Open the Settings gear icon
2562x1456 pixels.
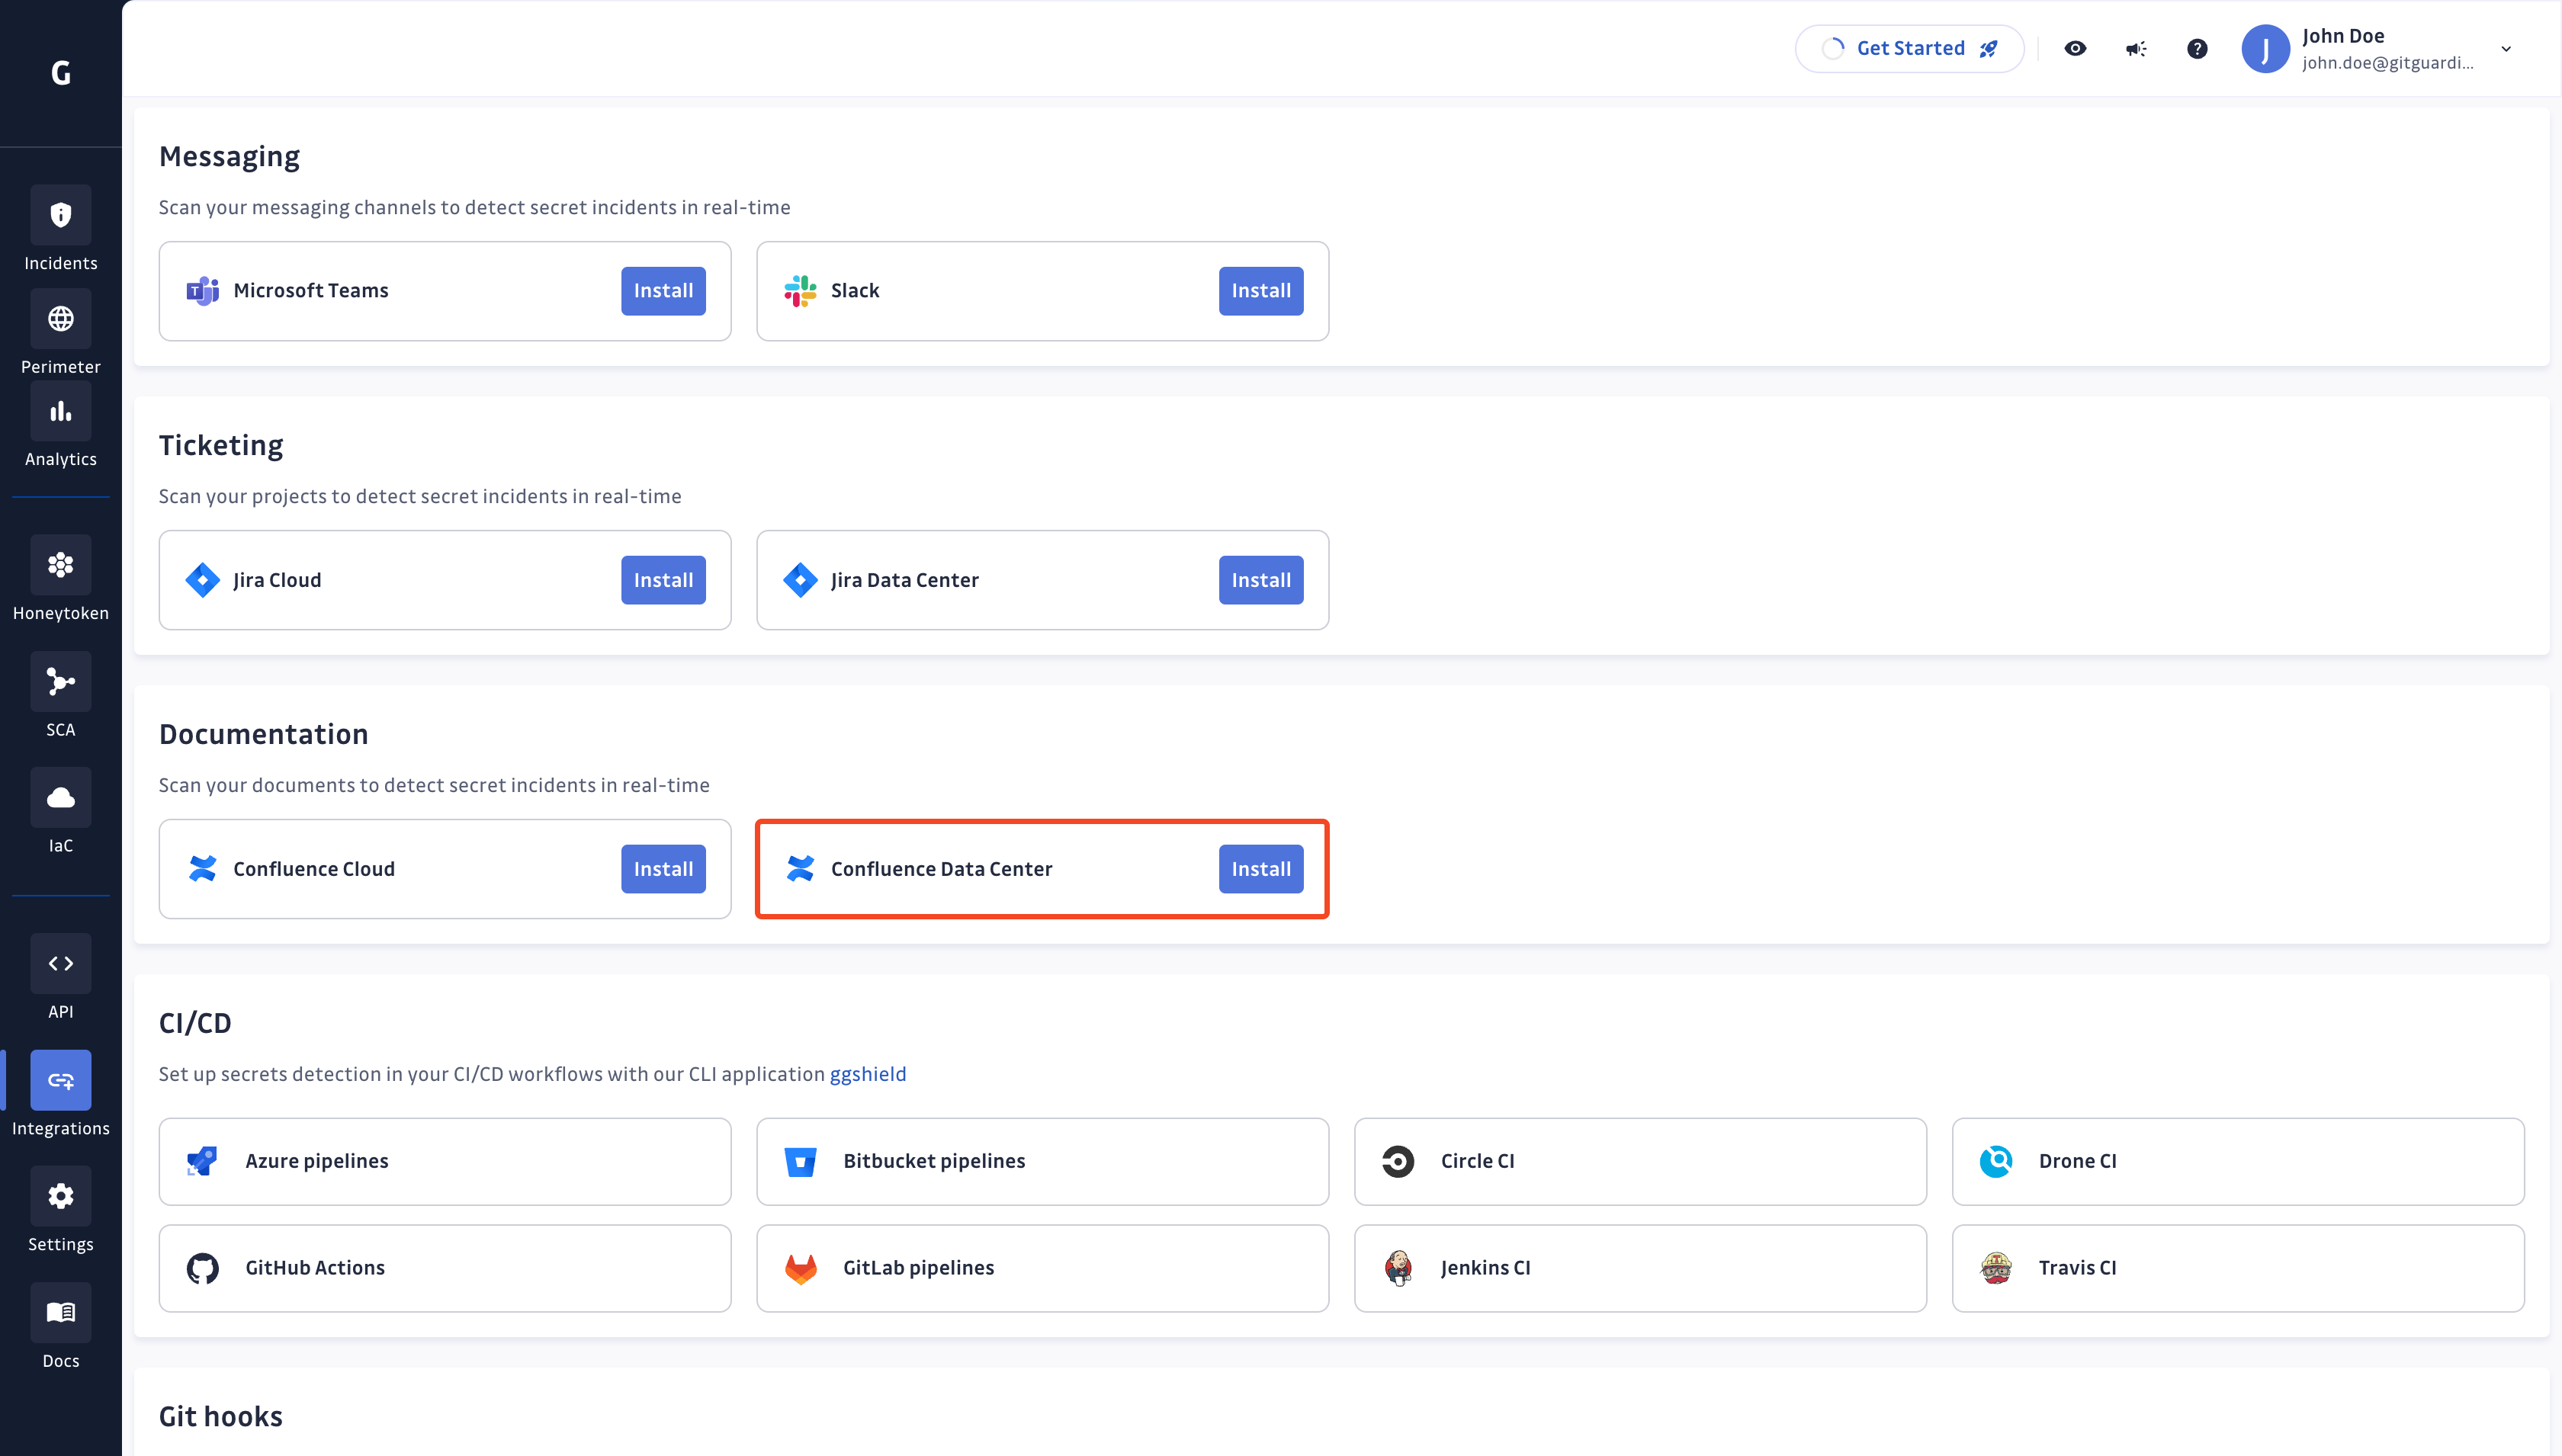61,1196
